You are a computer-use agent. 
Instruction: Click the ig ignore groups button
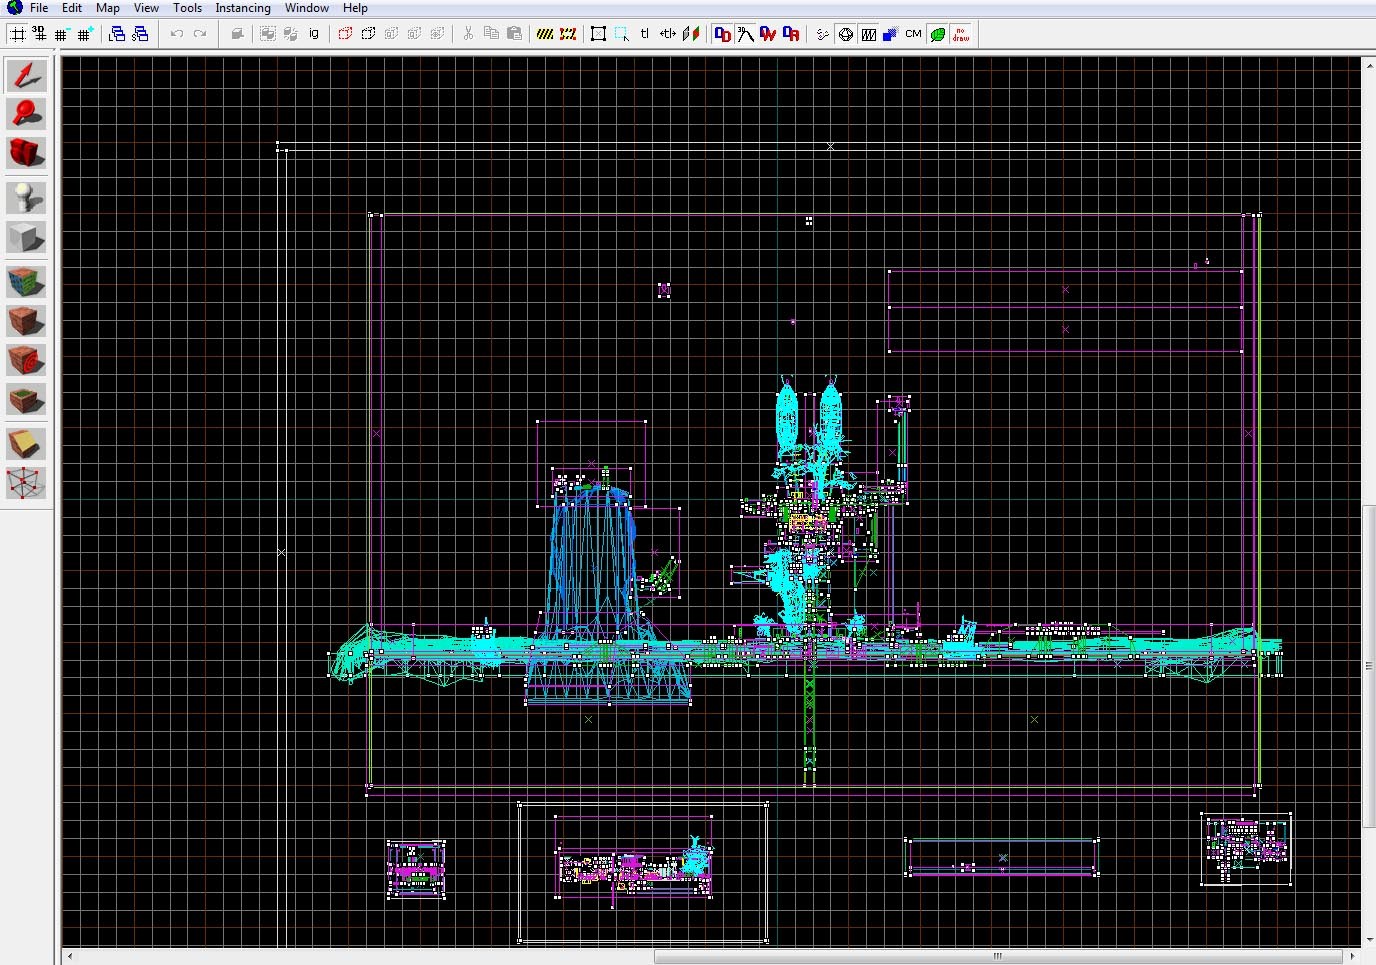pyautogui.click(x=314, y=34)
